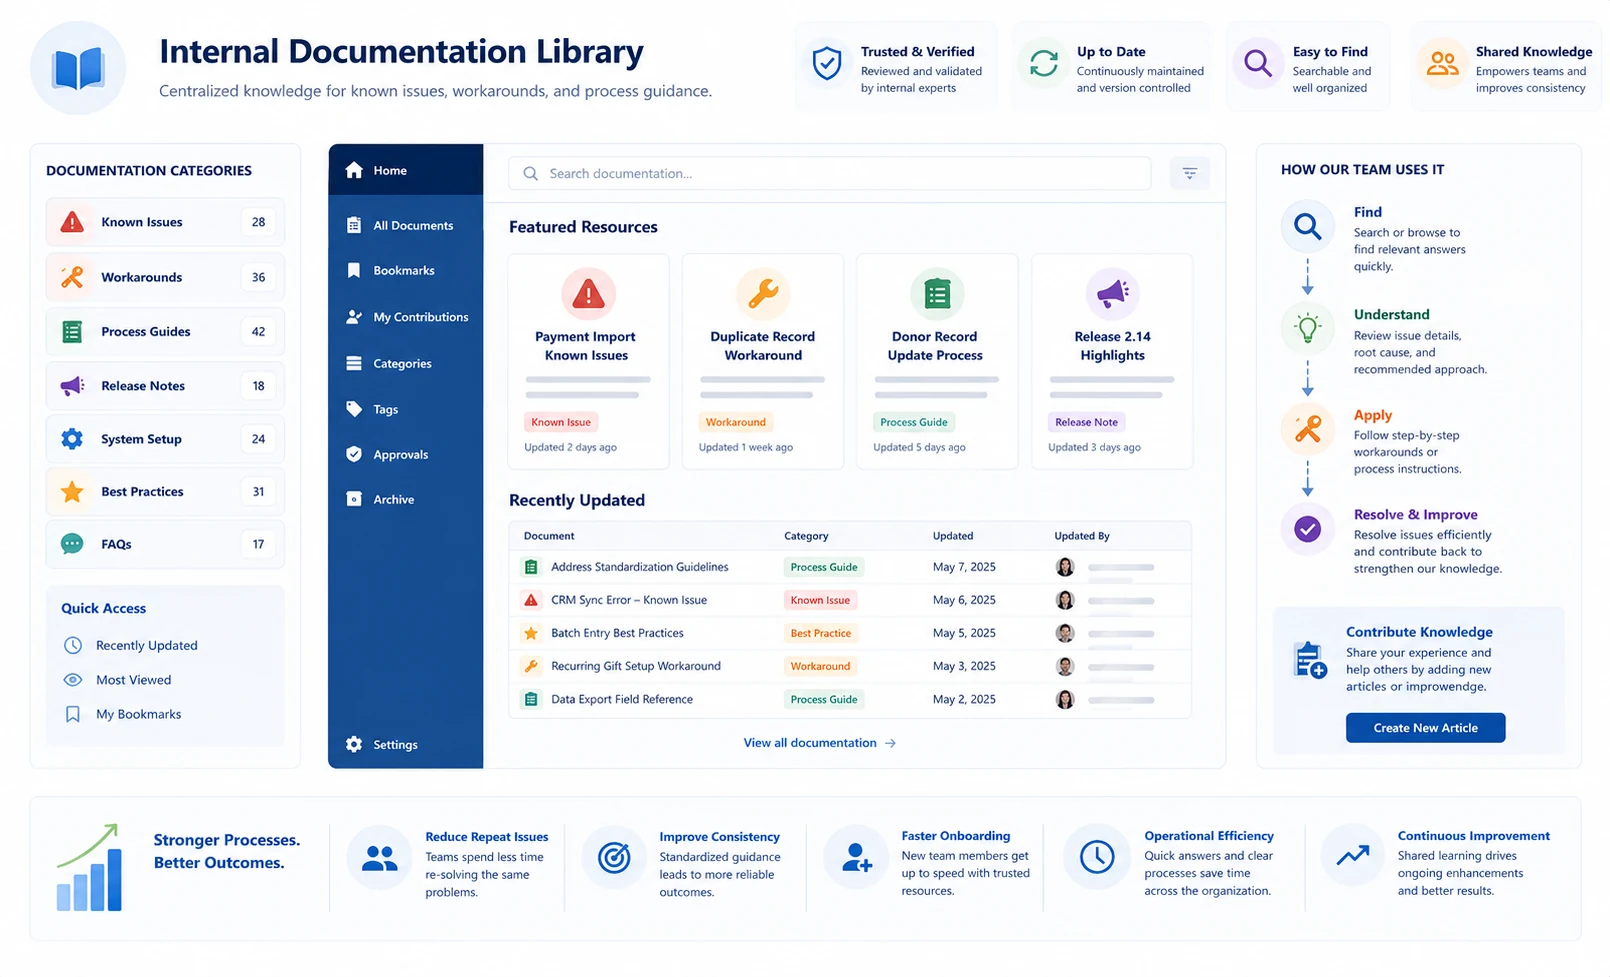This screenshot has width=1610, height=977.
Task: Open the Payment Import Known Issues card
Action: (x=588, y=362)
